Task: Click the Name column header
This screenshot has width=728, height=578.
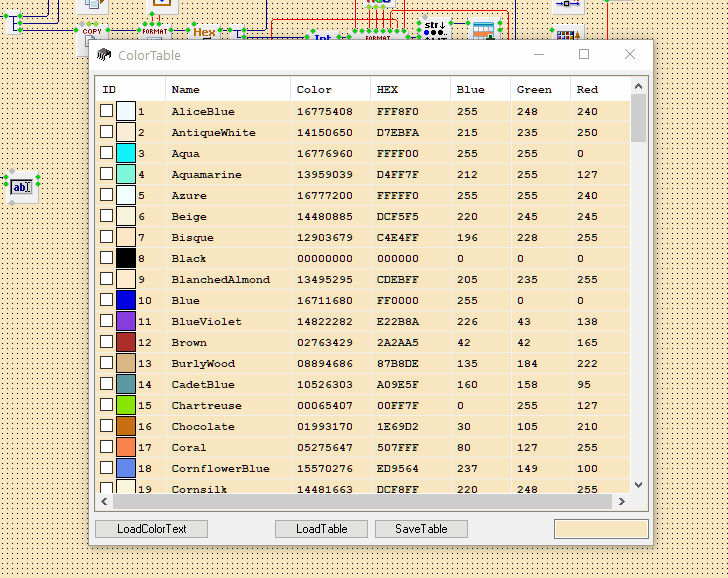Action: click(x=186, y=90)
